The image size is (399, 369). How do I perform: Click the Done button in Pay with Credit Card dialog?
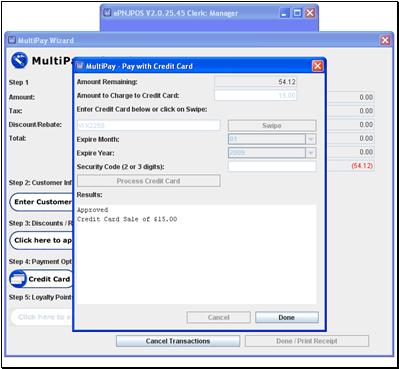click(287, 317)
